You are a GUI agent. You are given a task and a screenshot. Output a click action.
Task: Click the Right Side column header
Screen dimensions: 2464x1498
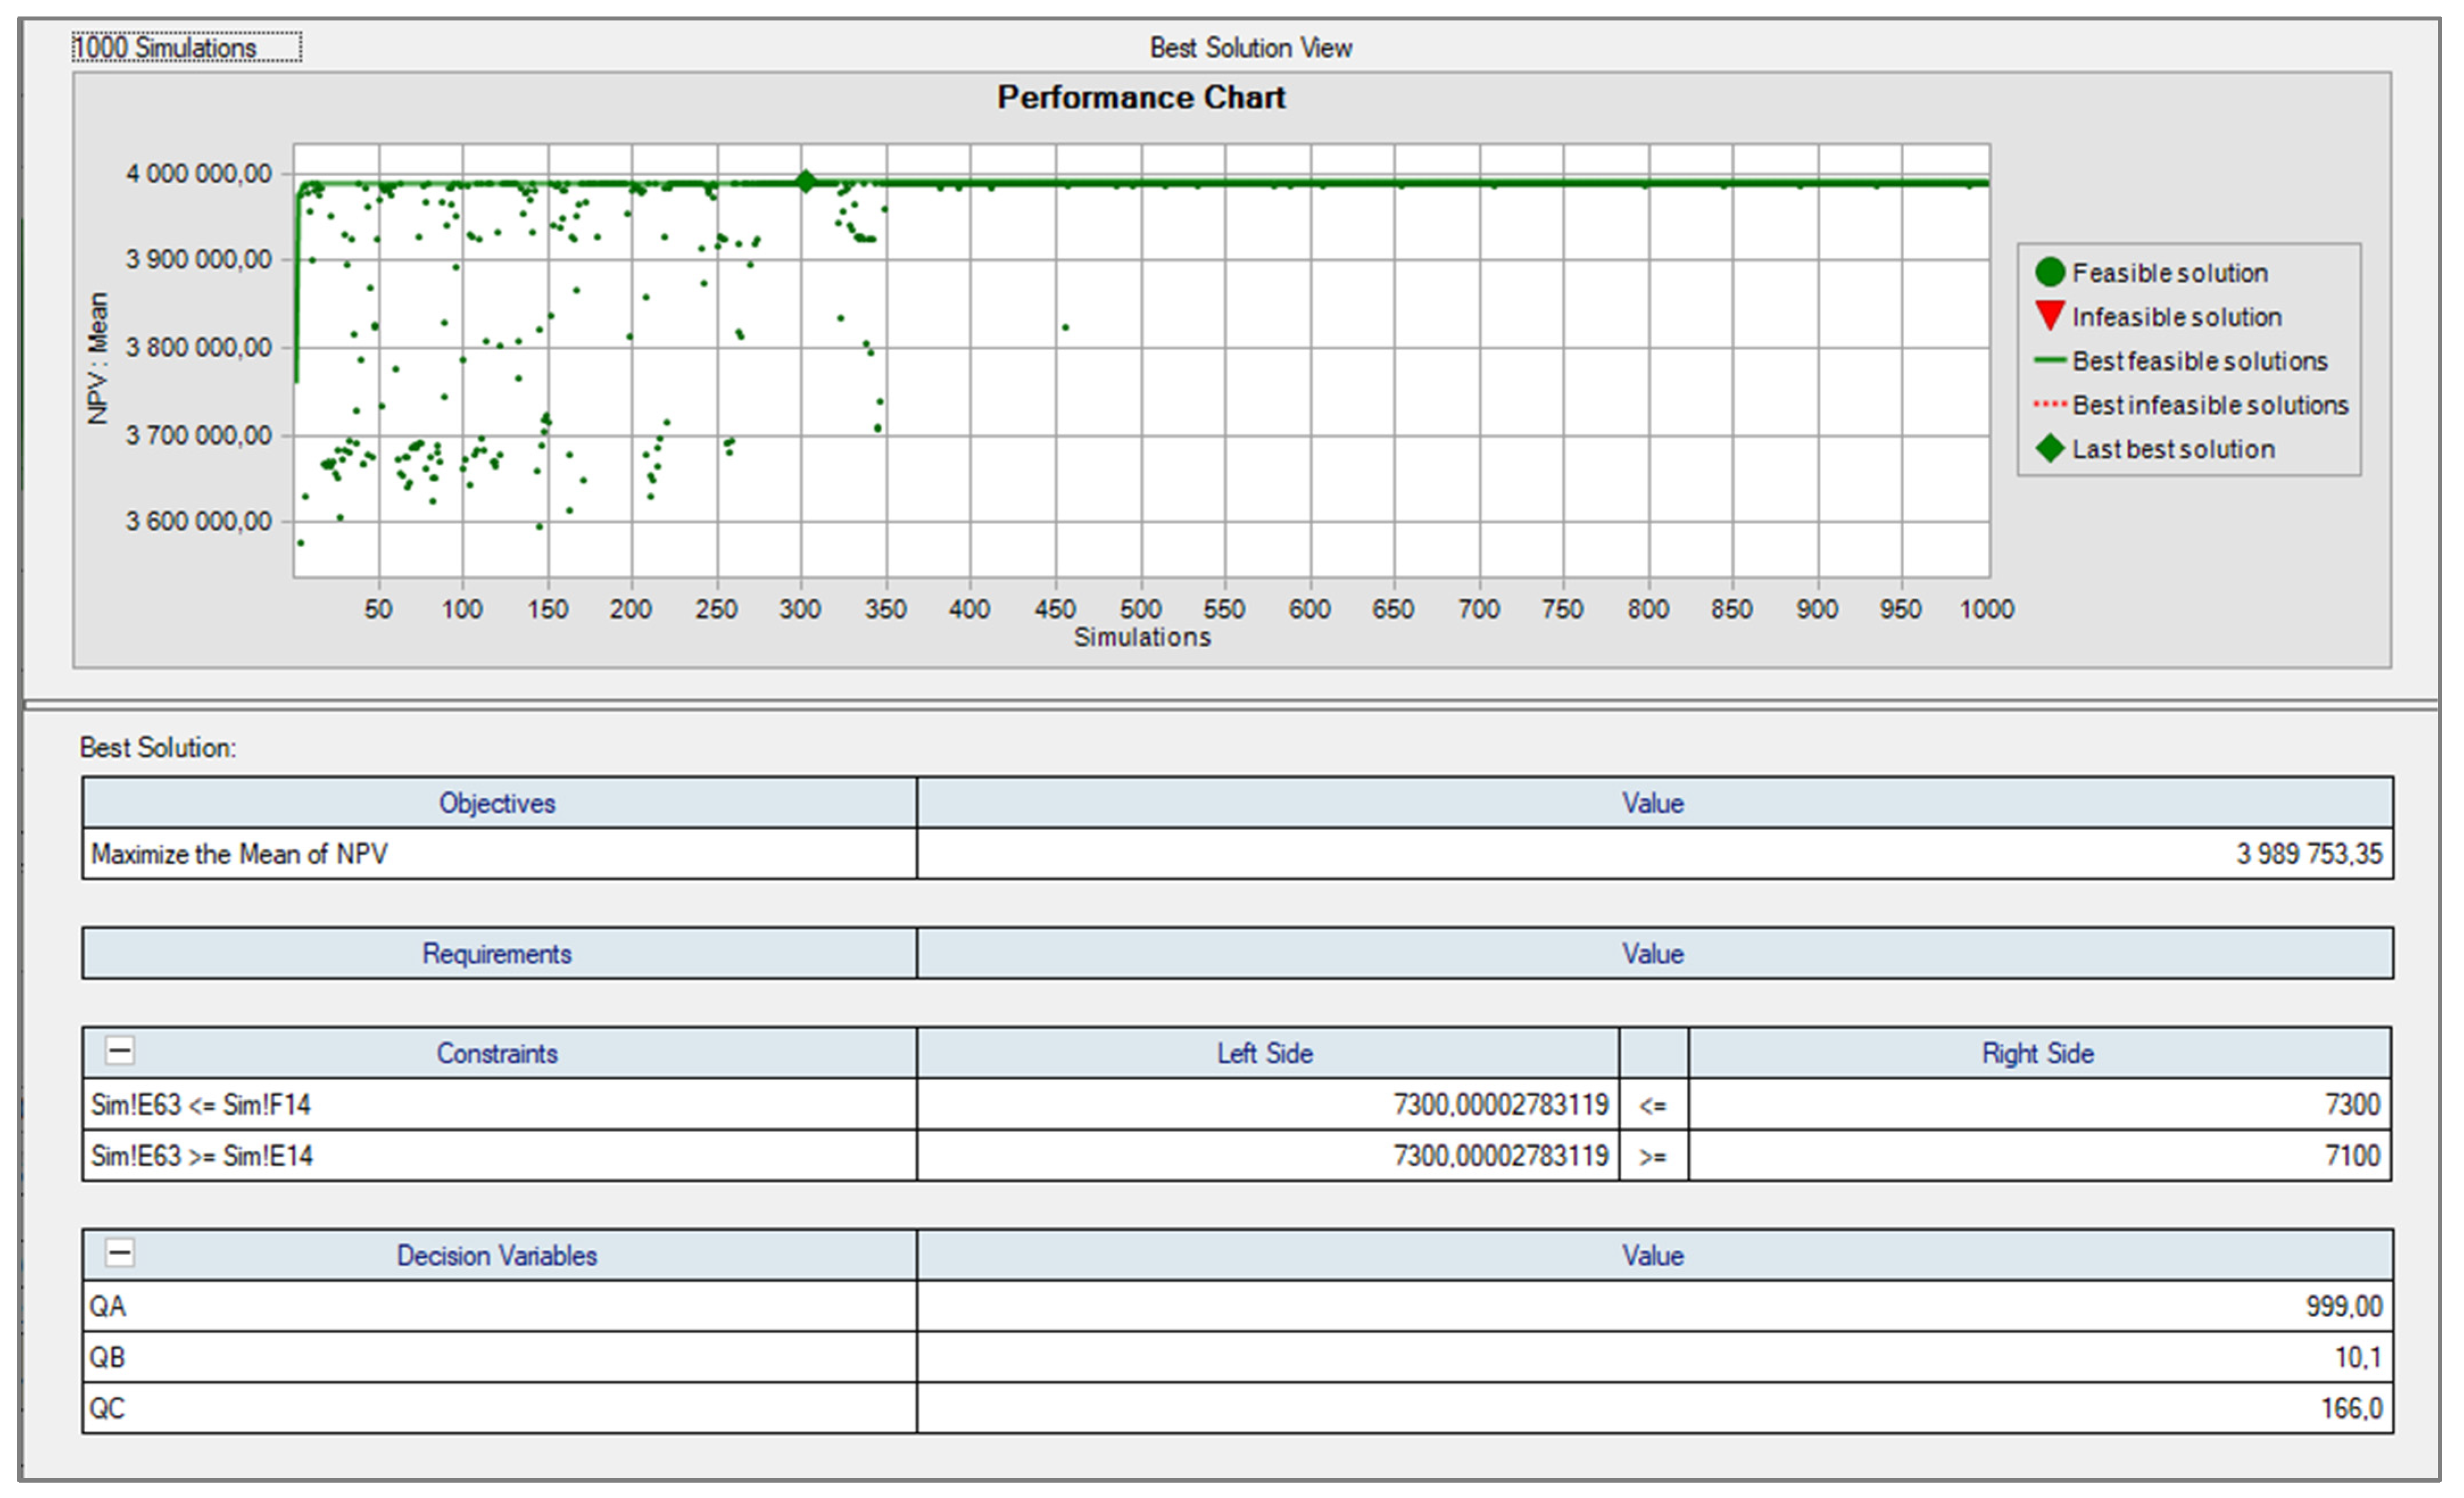tap(2037, 1054)
